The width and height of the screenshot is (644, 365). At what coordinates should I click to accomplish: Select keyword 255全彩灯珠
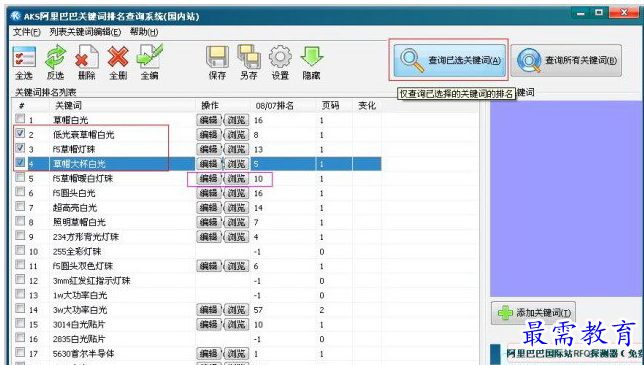pyautogui.click(x=77, y=251)
